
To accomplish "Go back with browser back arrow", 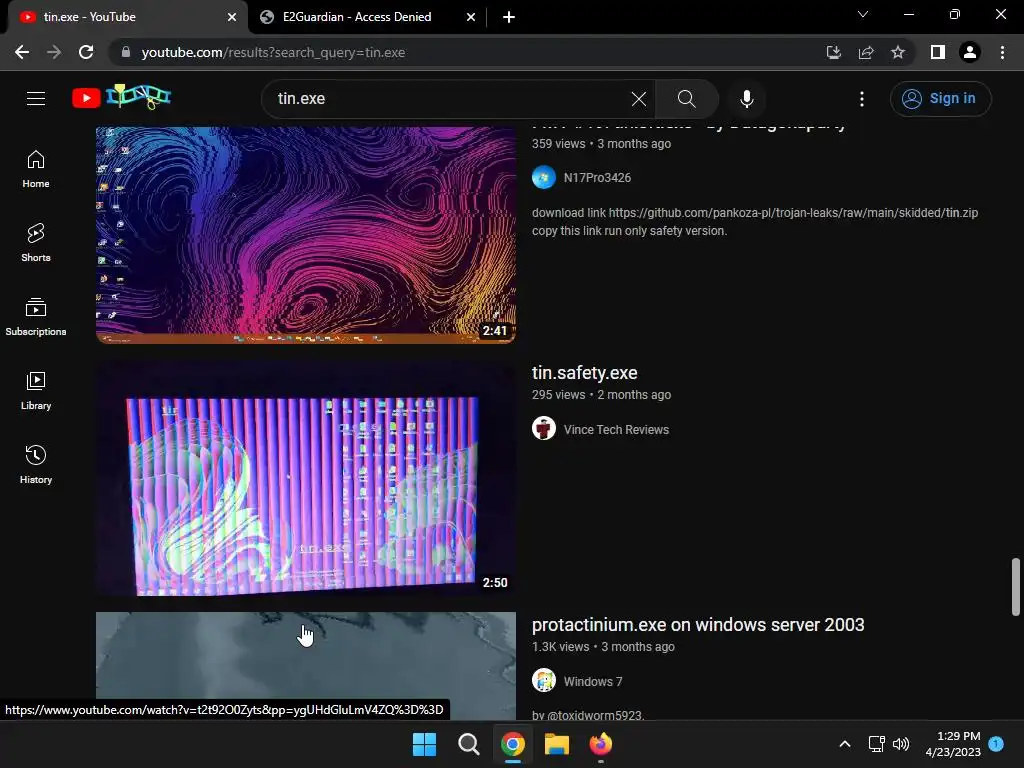I will 22,52.
